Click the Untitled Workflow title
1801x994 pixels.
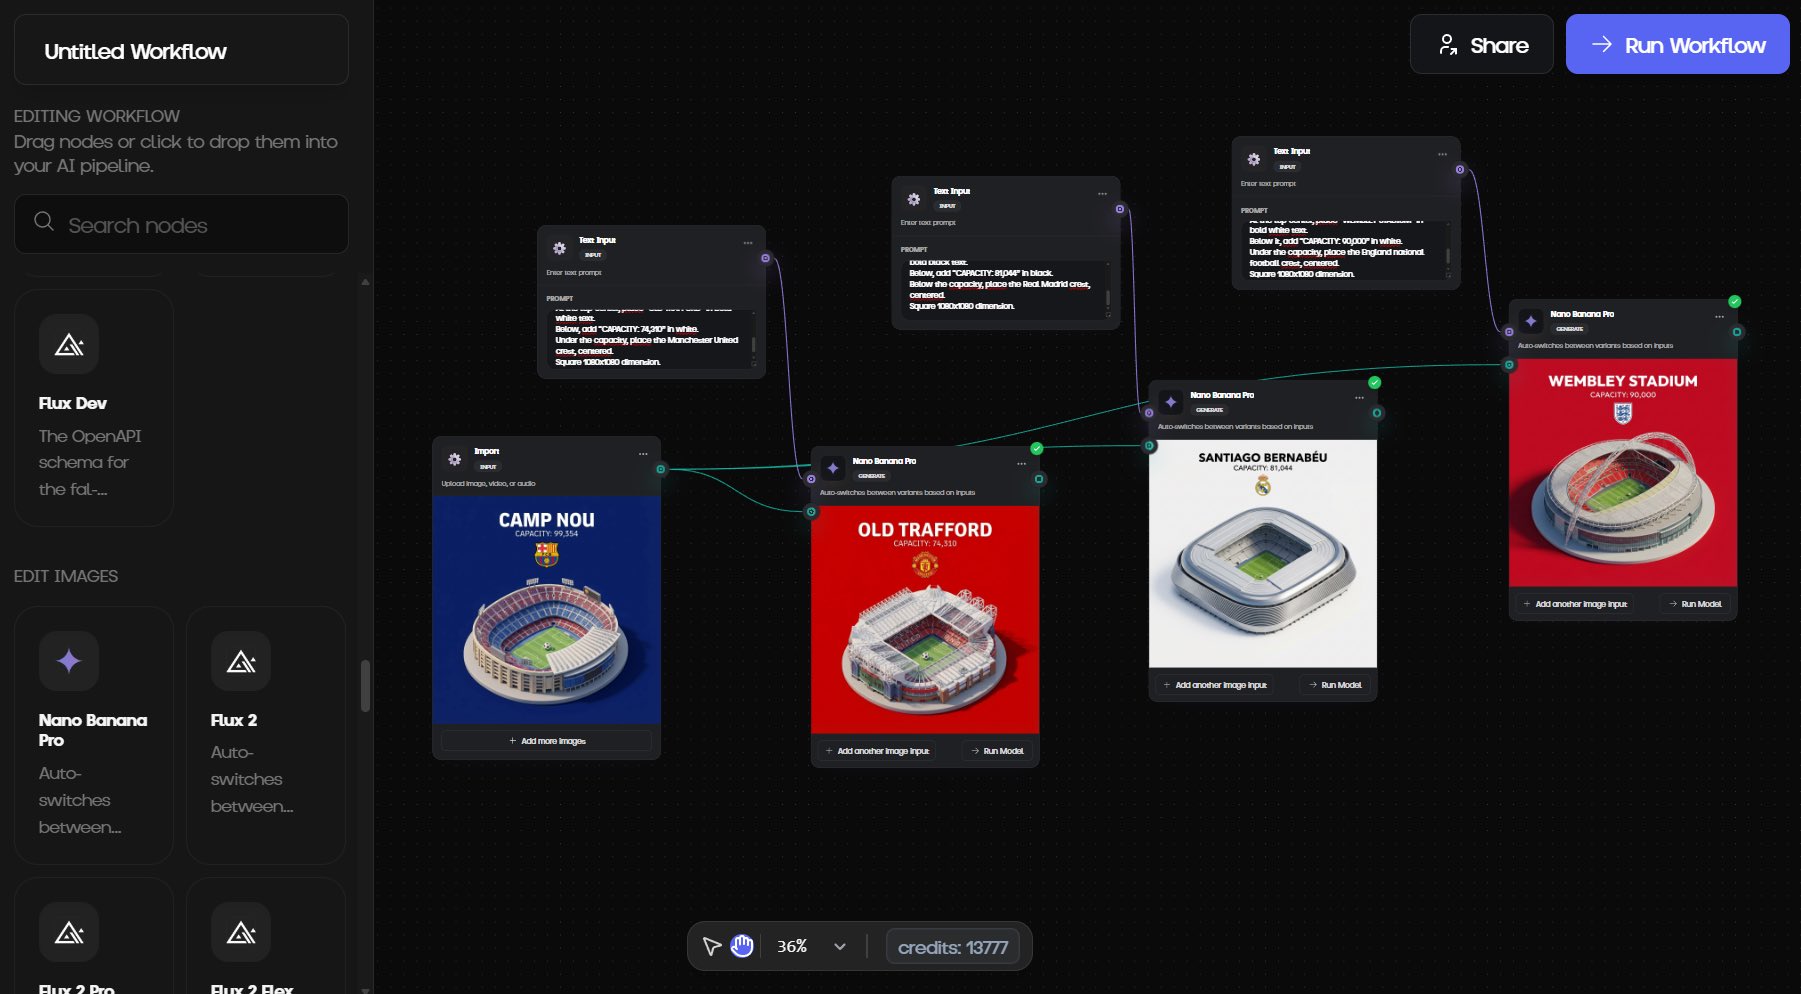pos(136,51)
